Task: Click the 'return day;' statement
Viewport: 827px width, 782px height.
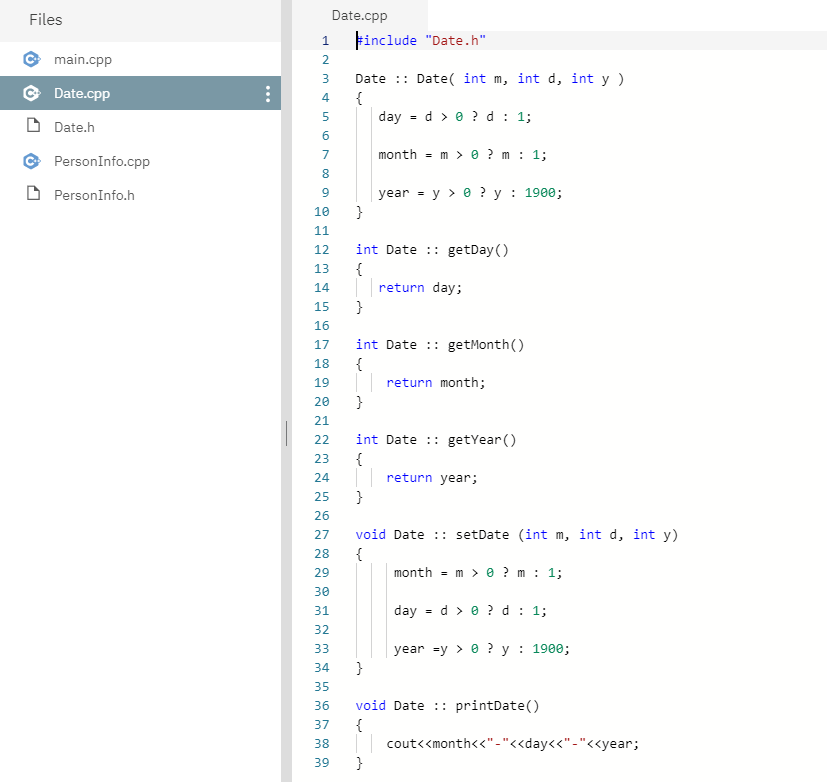Action: 420,287
